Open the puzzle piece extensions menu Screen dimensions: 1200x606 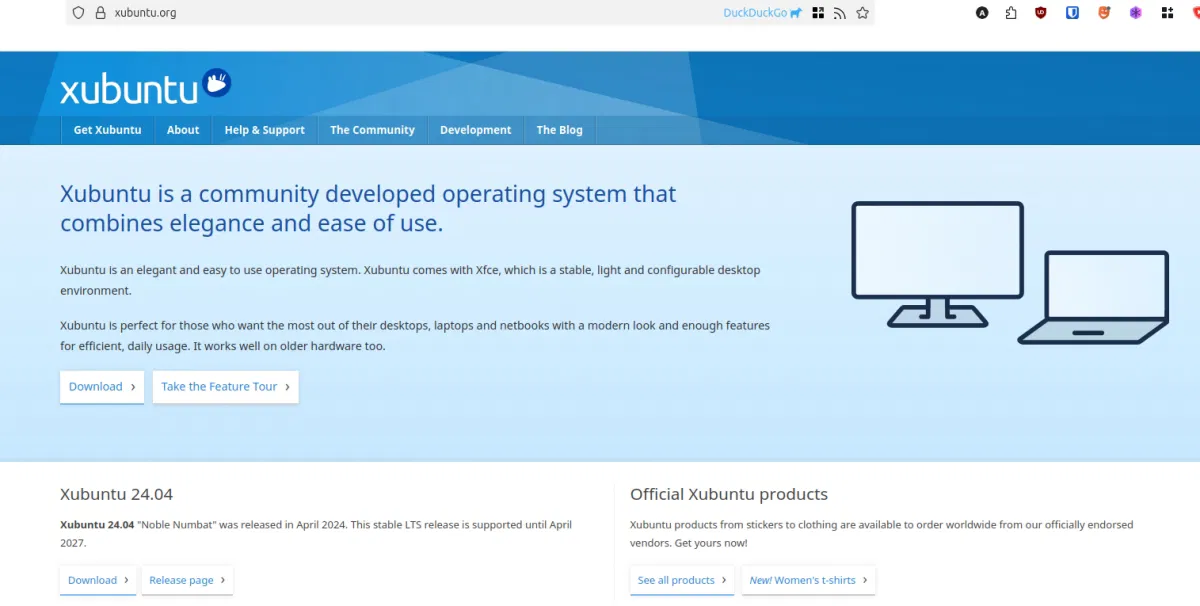[1011, 13]
